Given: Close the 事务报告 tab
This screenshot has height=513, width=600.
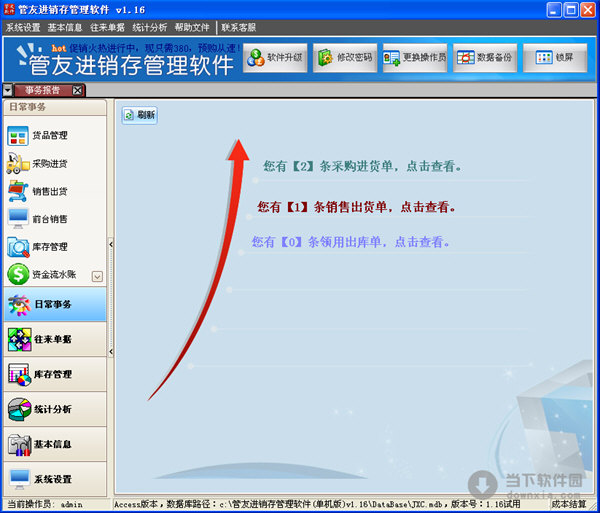Looking at the screenshot, I should tap(77, 90).
